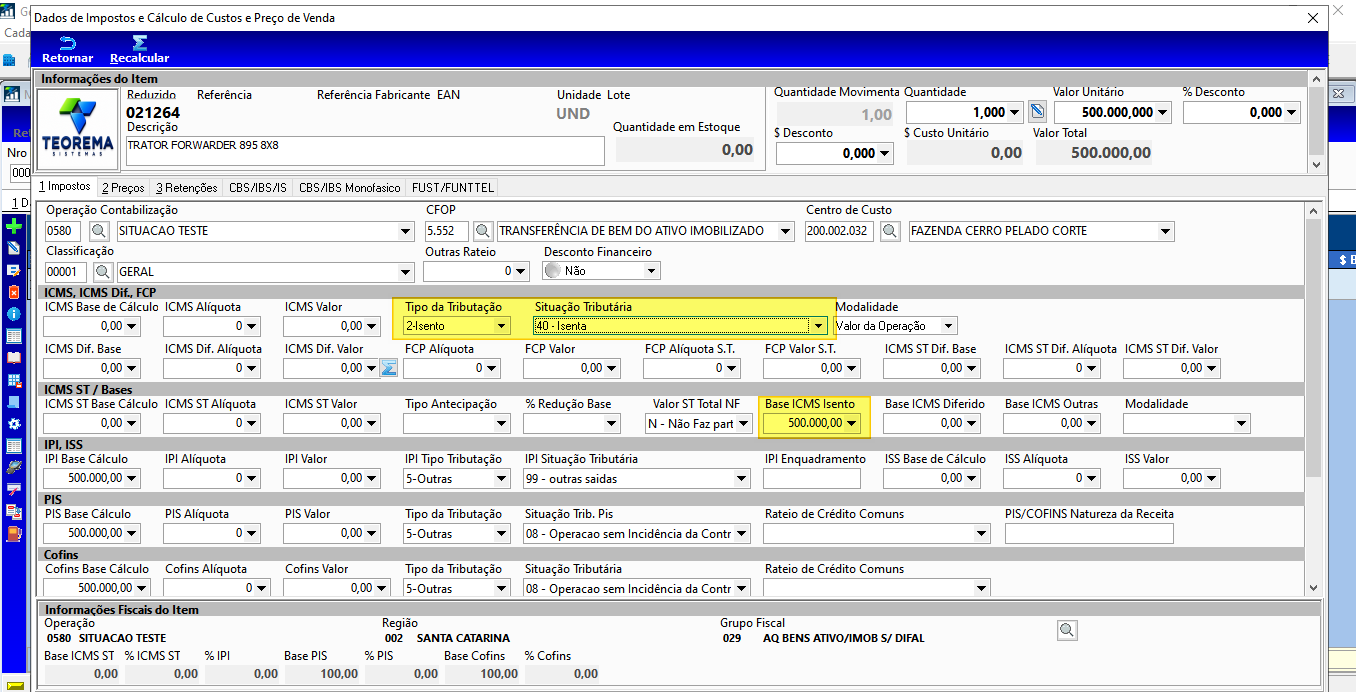Click blue info icon in background sidebar
1356x692 pixels.
point(14,314)
